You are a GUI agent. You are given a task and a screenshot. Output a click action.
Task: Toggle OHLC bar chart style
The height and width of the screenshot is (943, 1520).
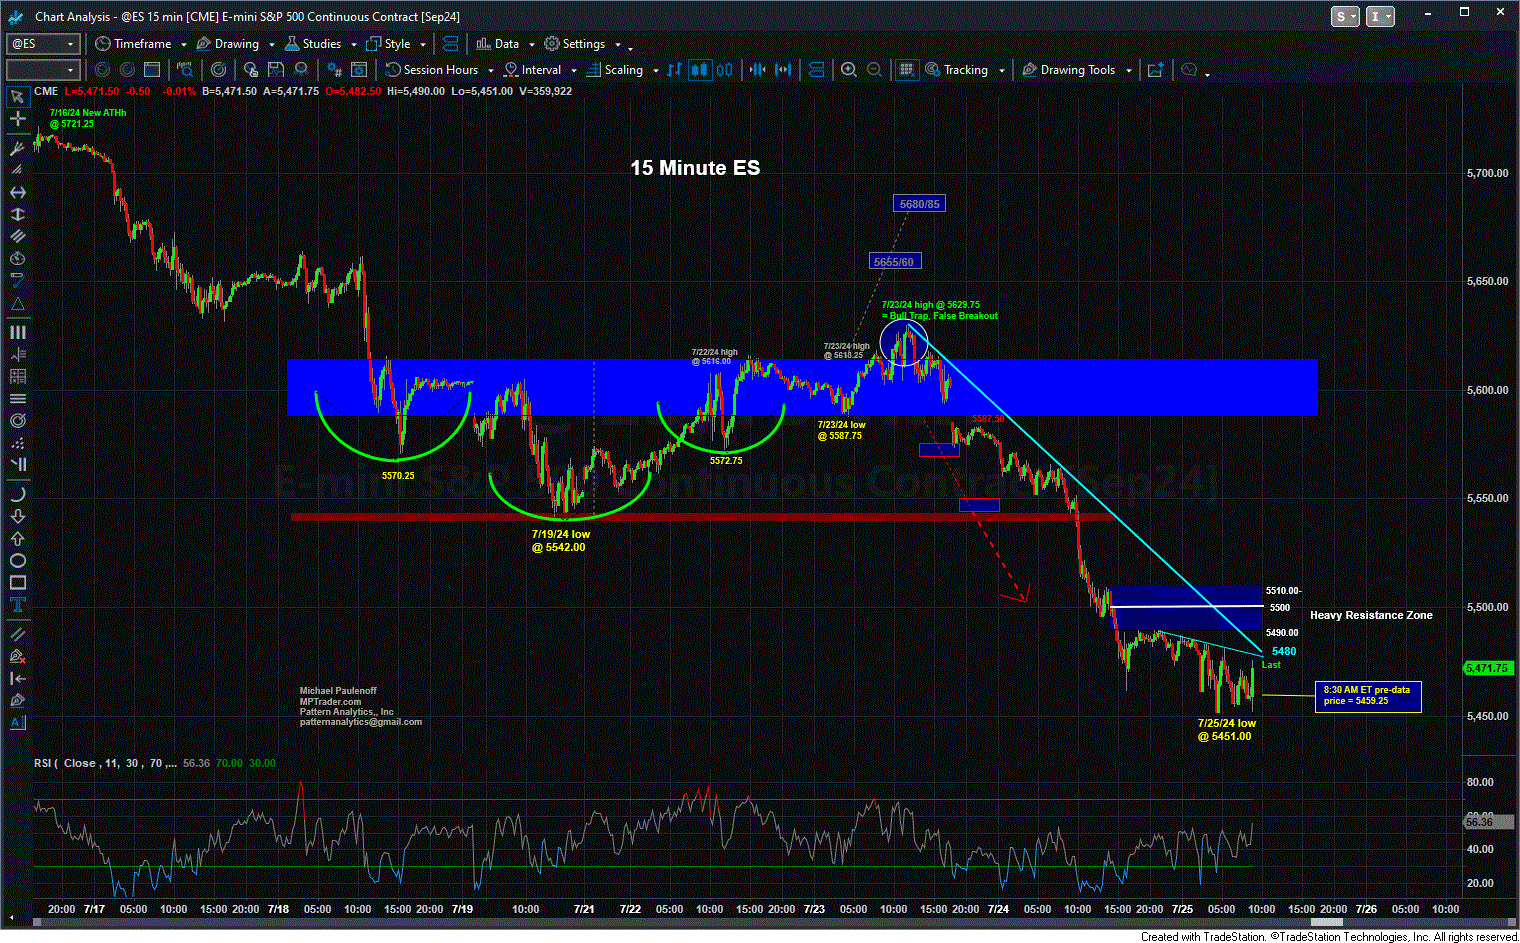[x=675, y=70]
